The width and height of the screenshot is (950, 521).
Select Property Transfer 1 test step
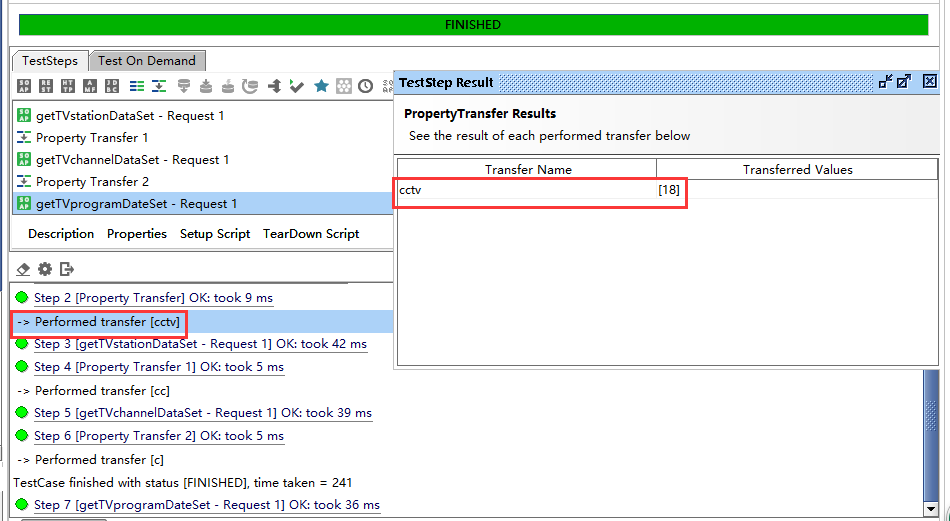(x=92, y=138)
